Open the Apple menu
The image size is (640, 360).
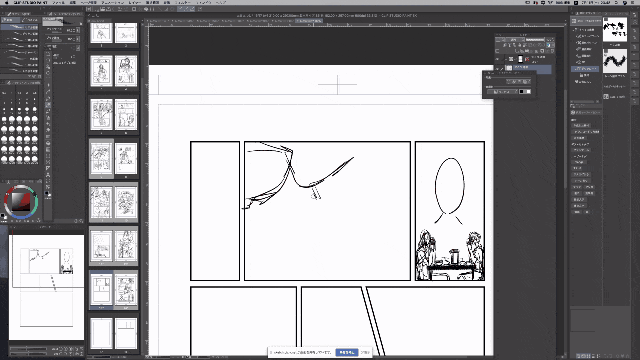pyautogui.click(x=6, y=2)
